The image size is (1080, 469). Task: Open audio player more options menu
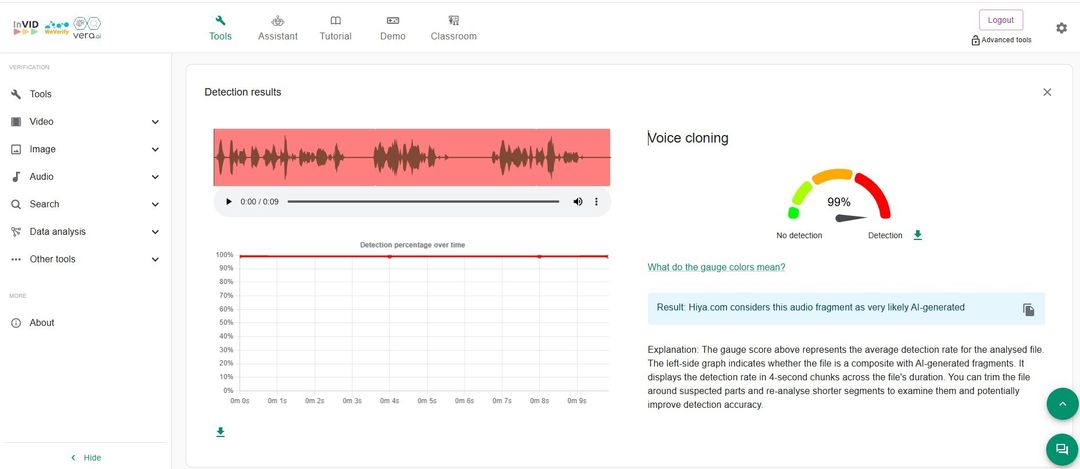coord(596,202)
